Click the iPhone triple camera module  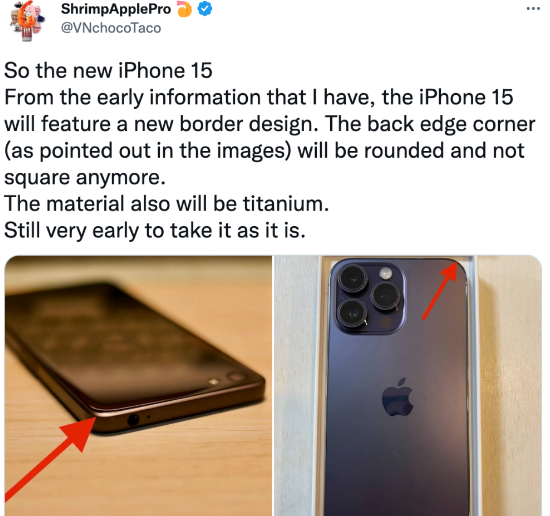pyautogui.click(x=369, y=297)
